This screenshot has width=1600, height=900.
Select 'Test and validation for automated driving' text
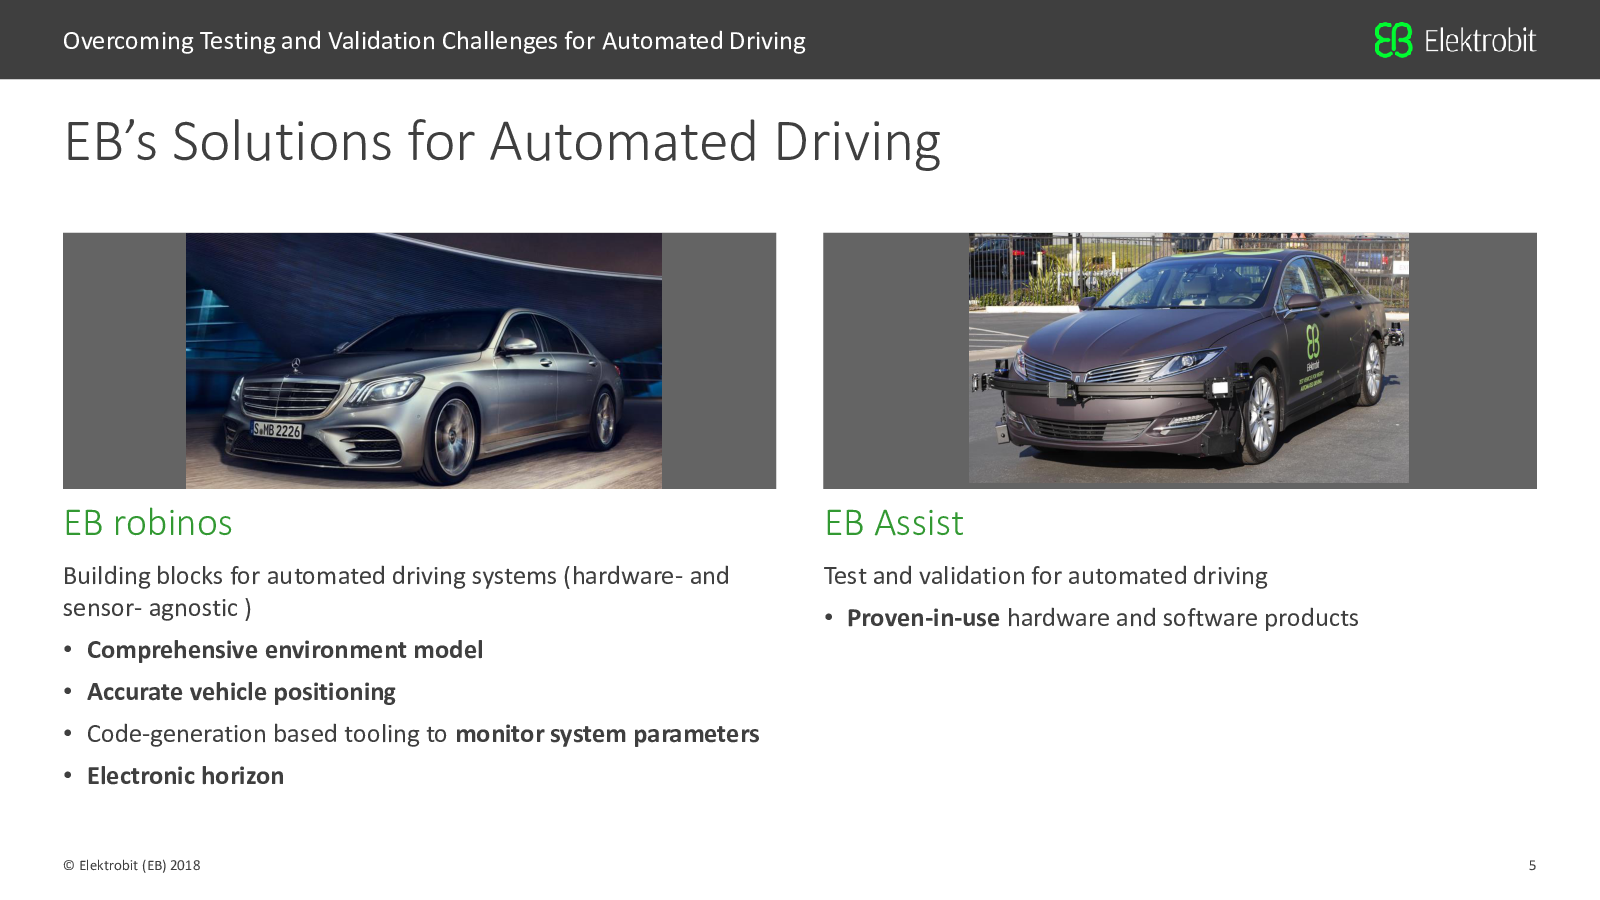point(1045,576)
